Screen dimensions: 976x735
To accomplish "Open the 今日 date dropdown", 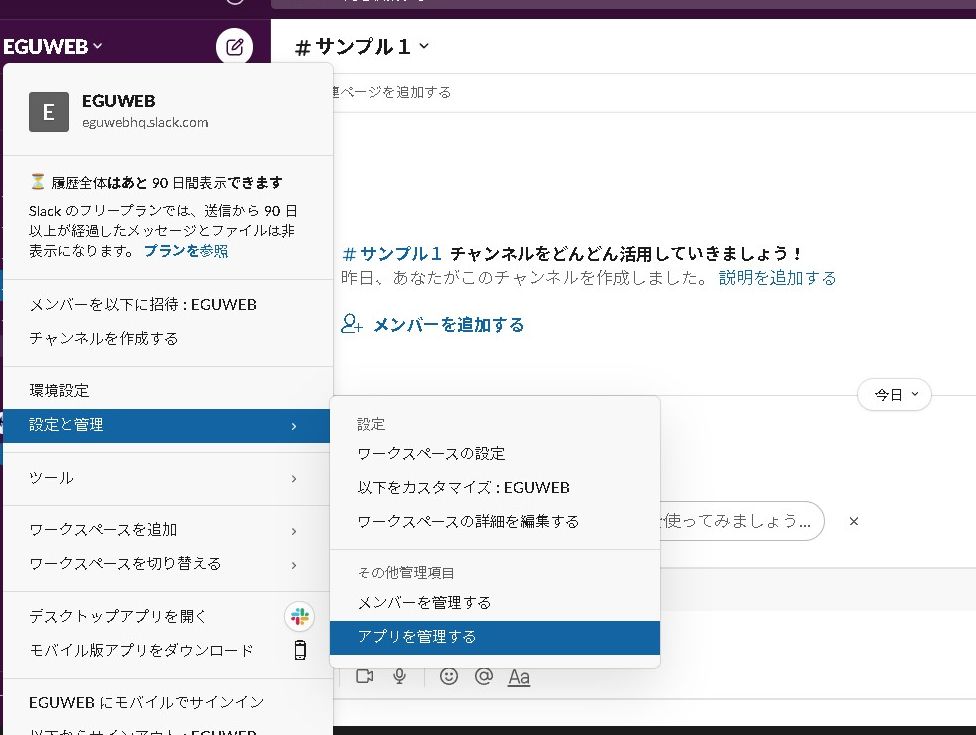I will [894, 395].
